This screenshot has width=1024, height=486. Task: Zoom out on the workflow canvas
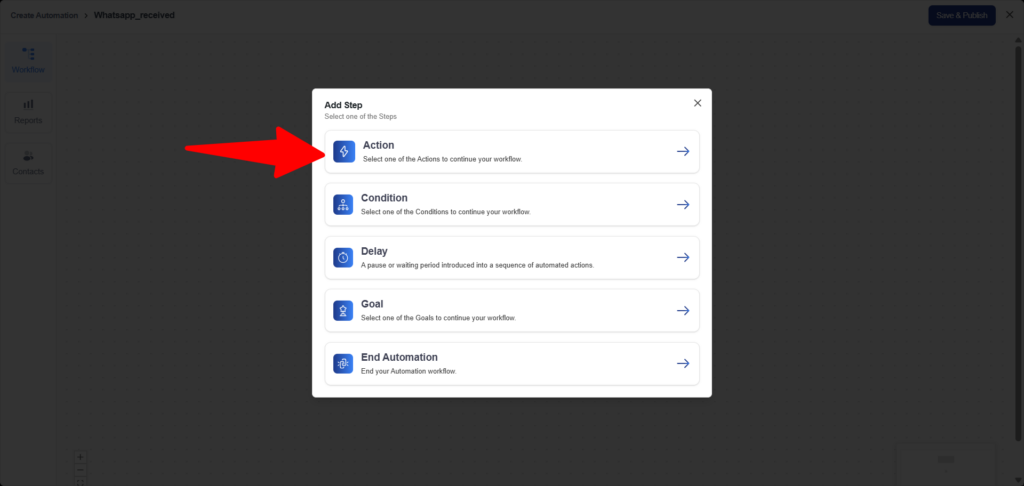pos(81,469)
